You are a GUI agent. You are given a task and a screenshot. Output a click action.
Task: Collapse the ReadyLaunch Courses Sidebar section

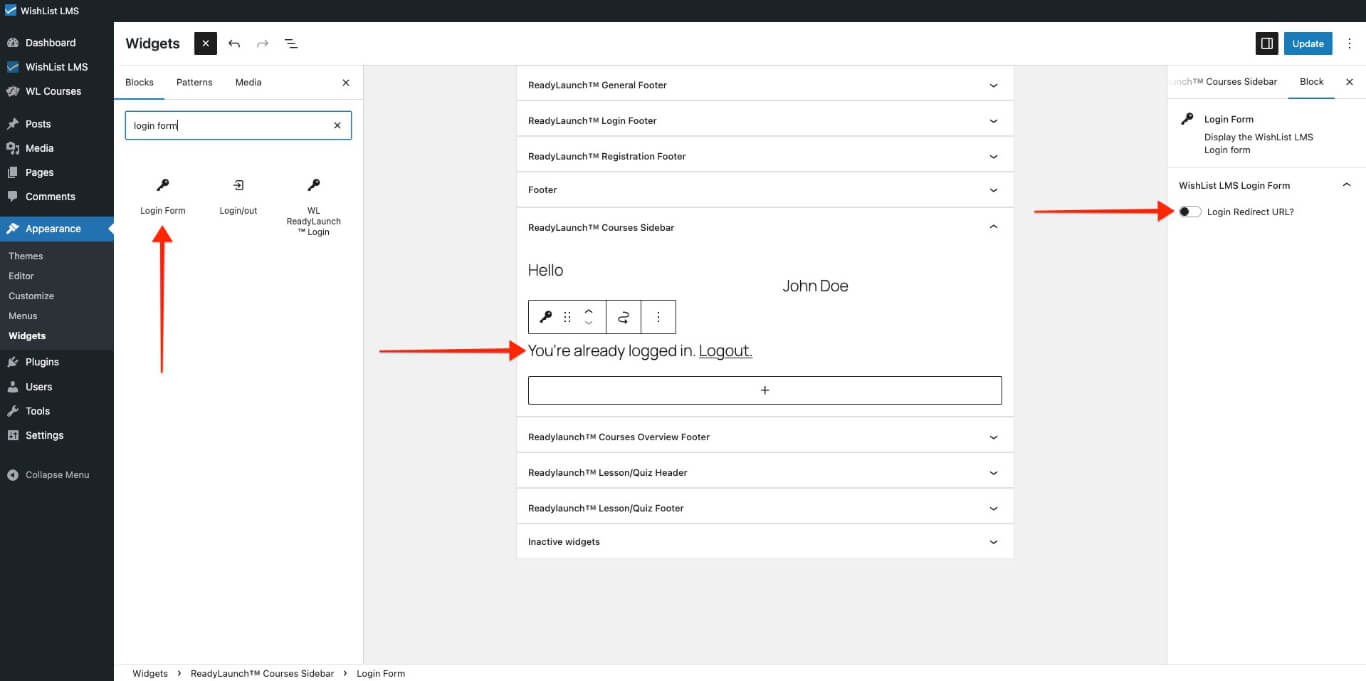point(993,226)
